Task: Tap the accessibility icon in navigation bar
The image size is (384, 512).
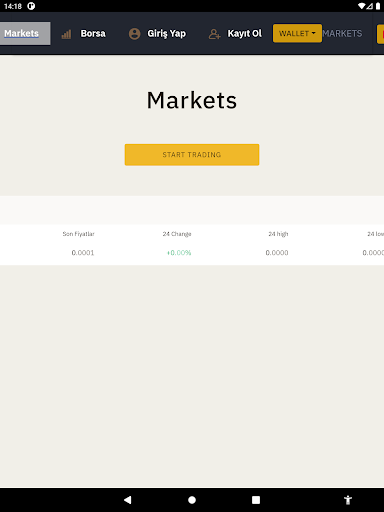Action: click(x=348, y=500)
